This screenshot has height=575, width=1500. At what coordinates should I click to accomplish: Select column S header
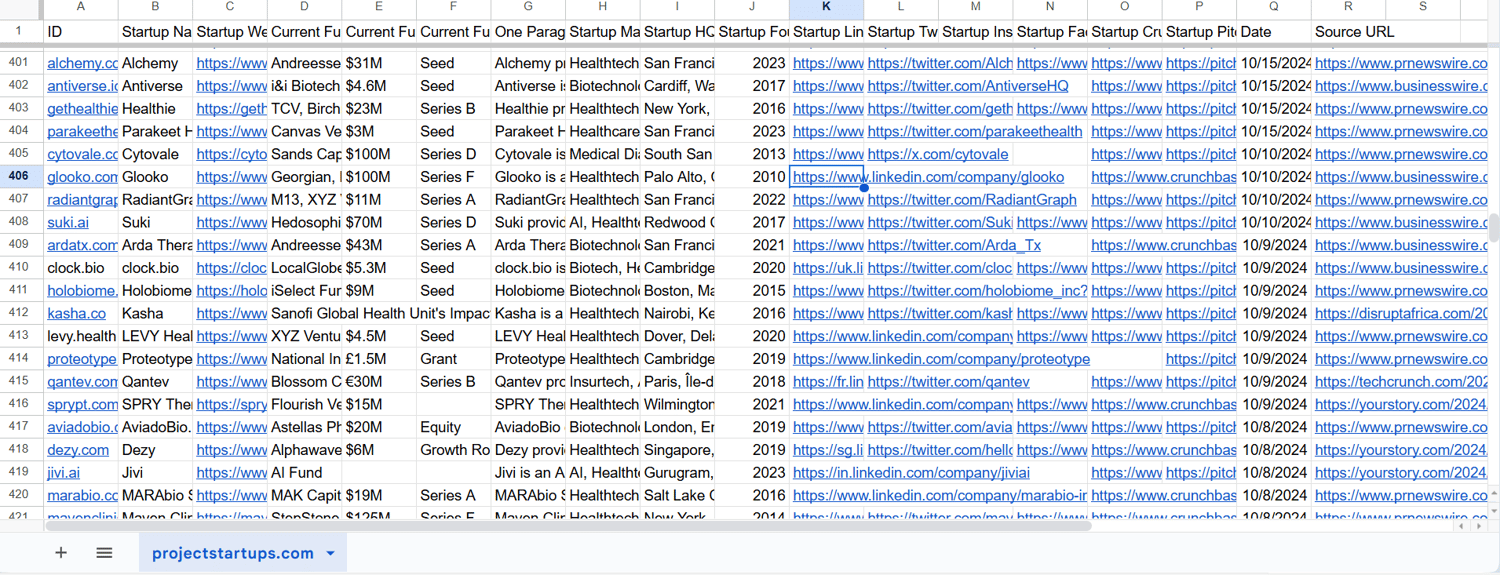coord(1423,7)
